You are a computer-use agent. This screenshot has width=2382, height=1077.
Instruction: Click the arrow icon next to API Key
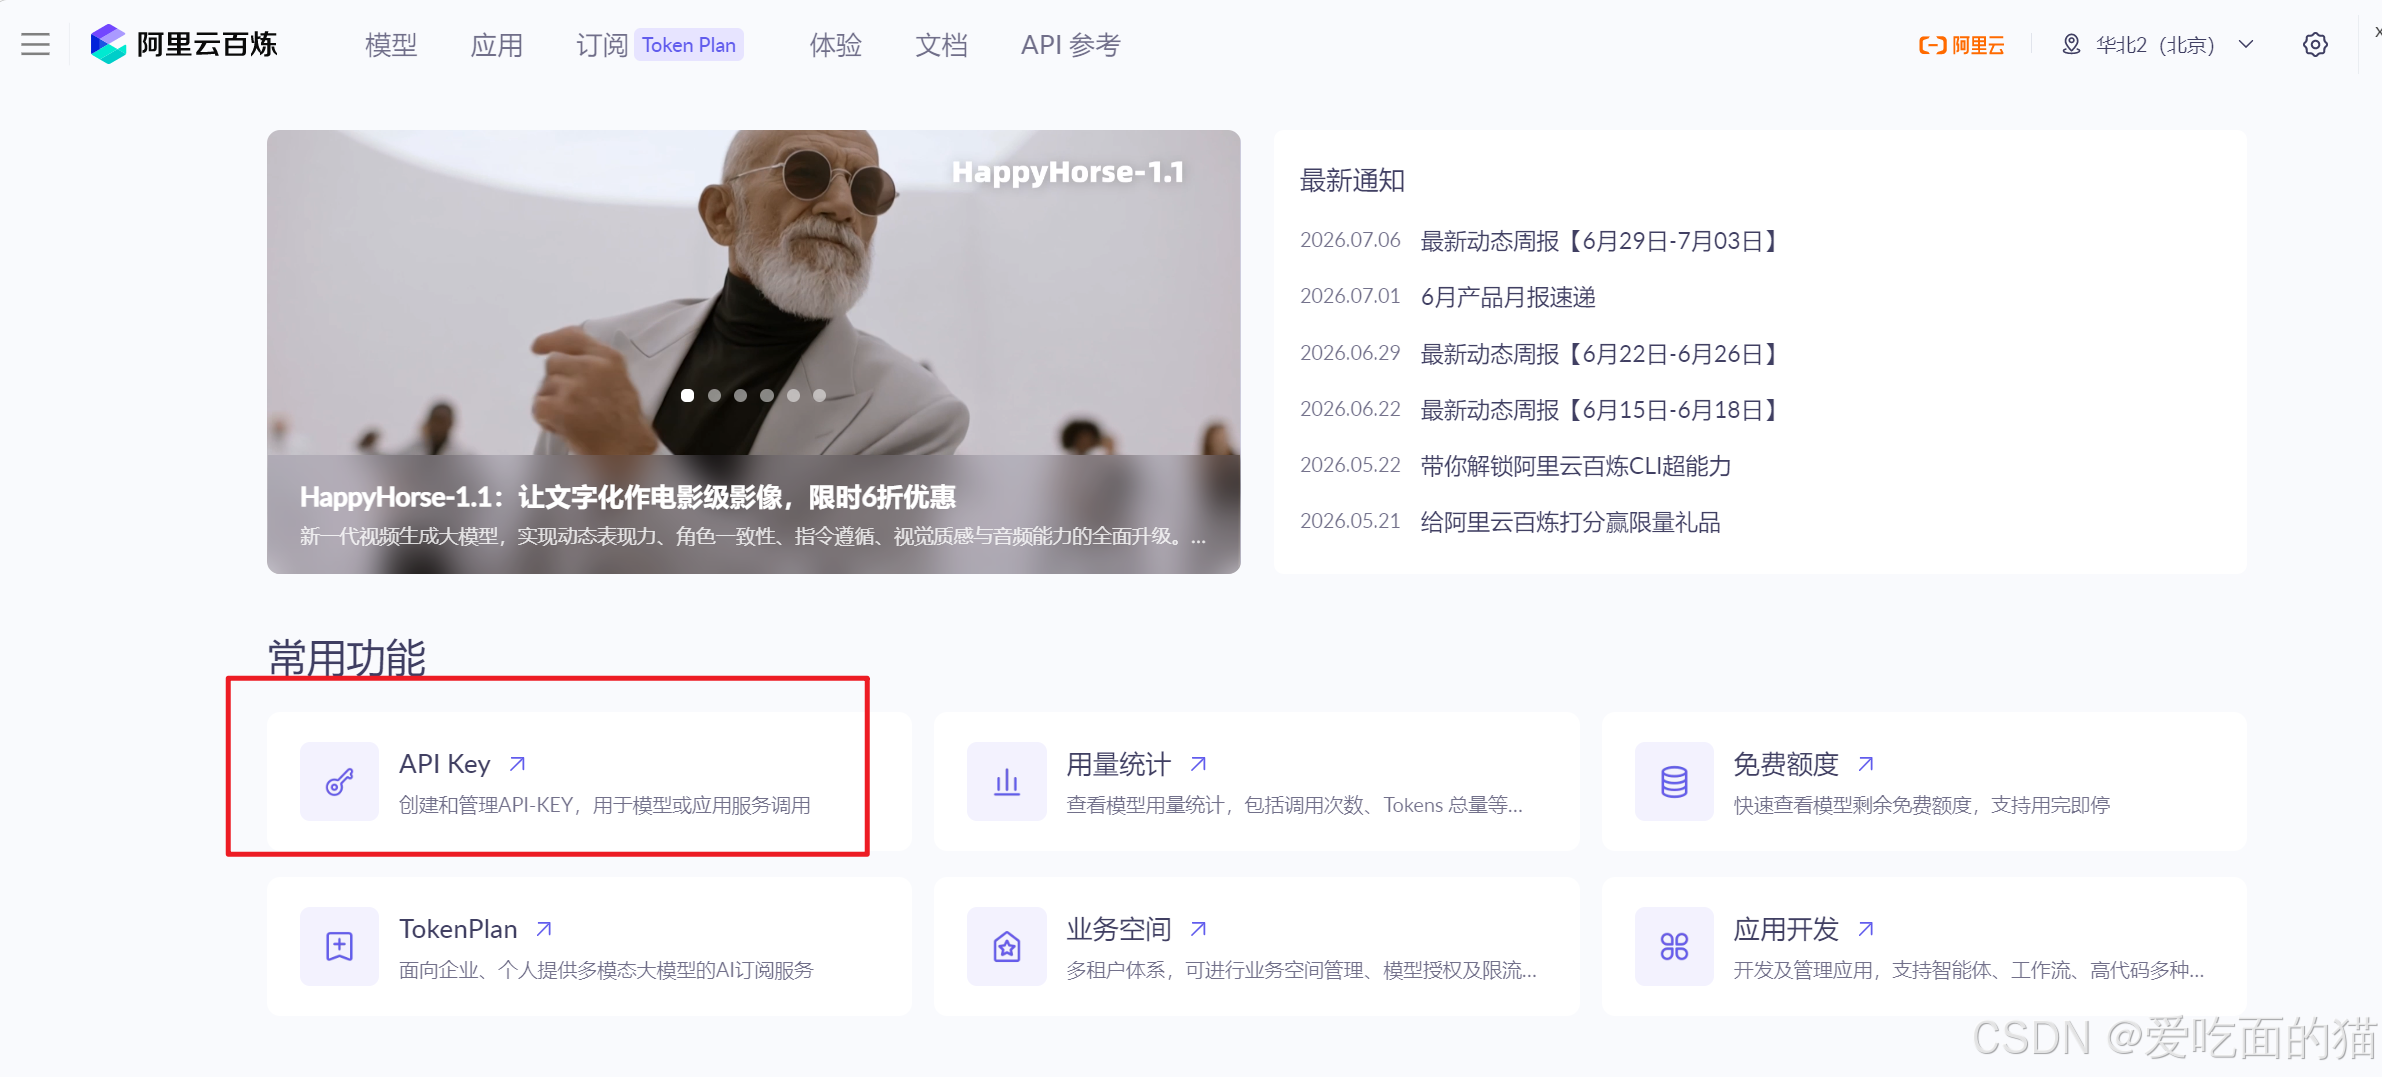(x=517, y=764)
